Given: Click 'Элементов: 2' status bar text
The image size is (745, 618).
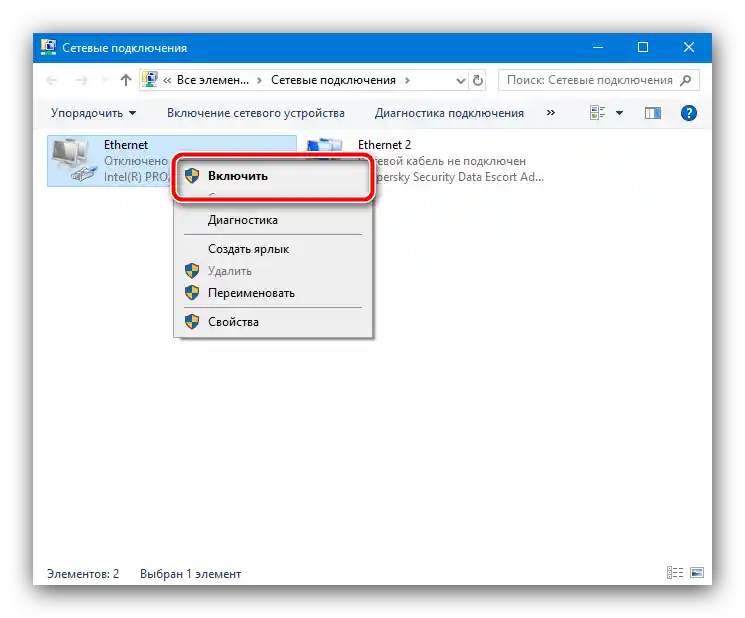Looking at the screenshot, I should (x=83, y=574).
